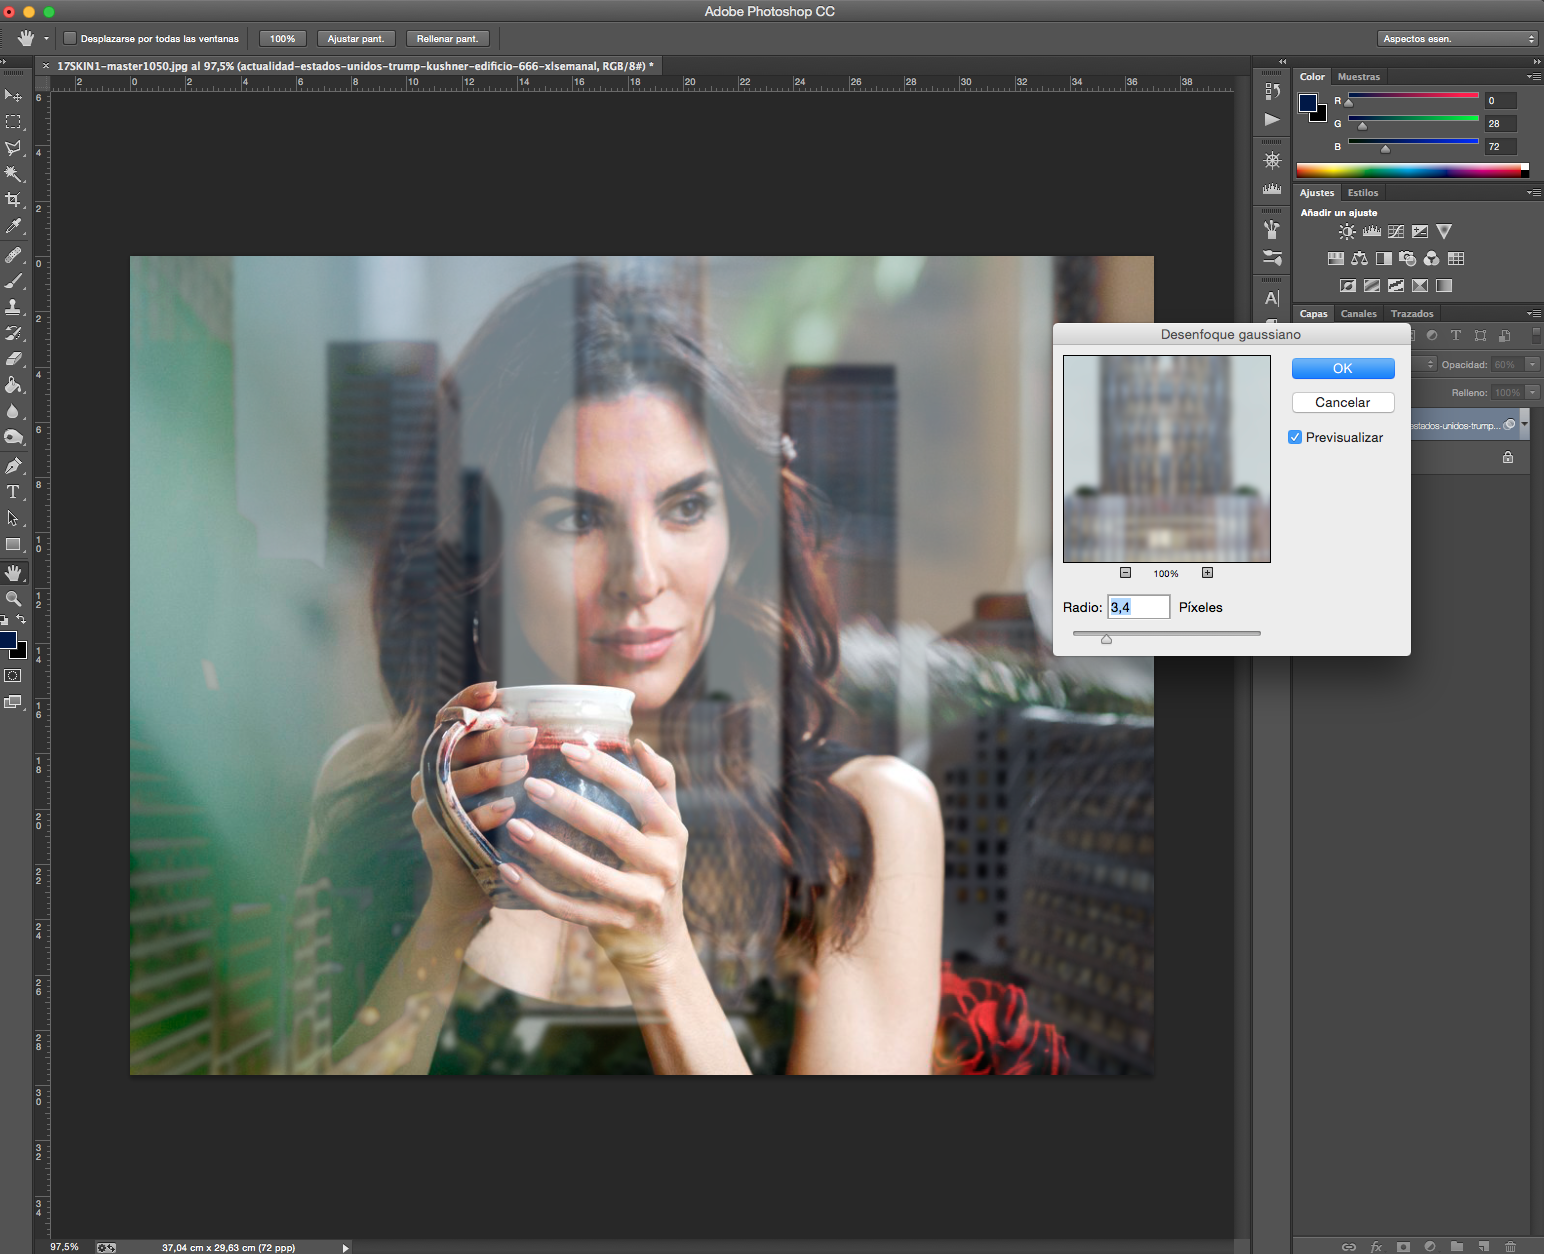Open the History panel icon
Image resolution: width=1544 pixels, height=1254 pixels.
pos(1272,92)
